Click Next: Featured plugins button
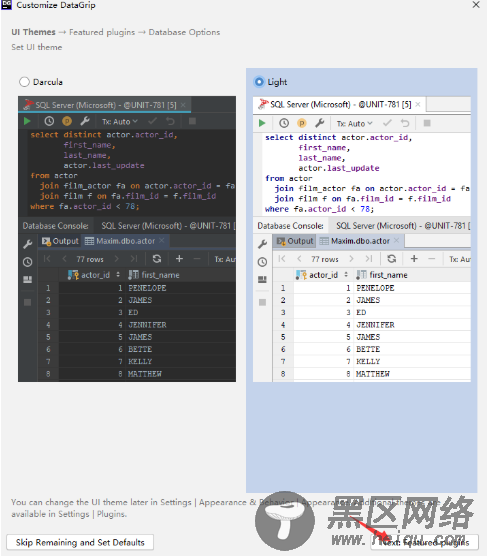Image resolution: width=487 pixels, height=556 pixels. pyautogui.click(x=425, y=543)
